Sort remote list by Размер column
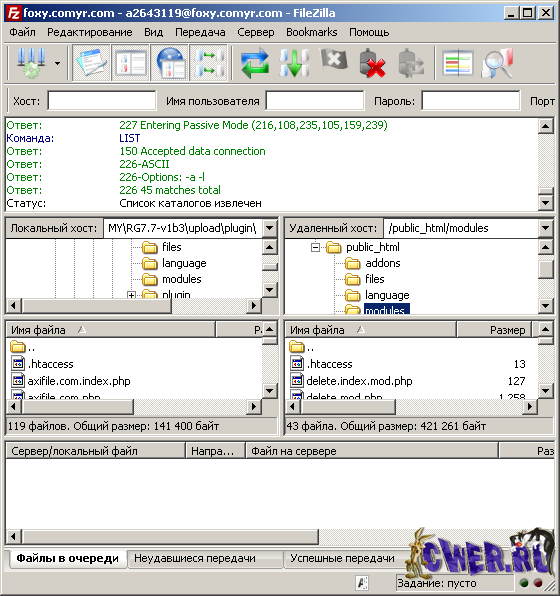Image resolution: width=560 pixels, height=596 pixels. pos(494,330)
